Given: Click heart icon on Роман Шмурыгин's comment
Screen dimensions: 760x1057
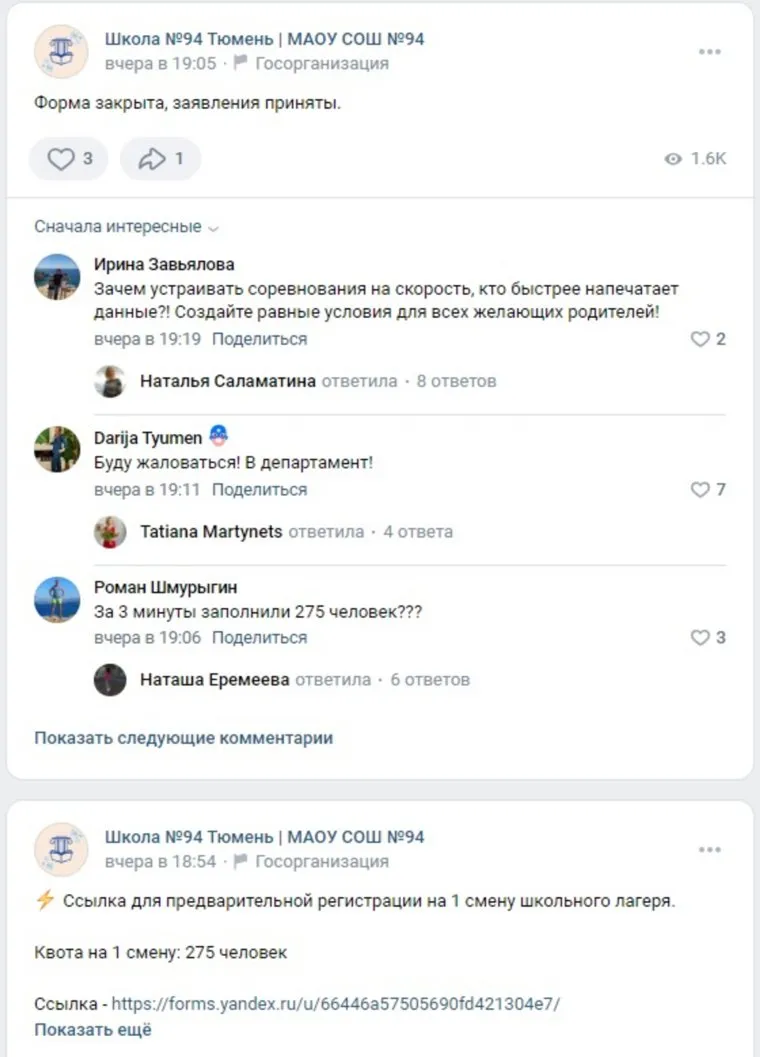Looking at the screenshot, I should pyautogui.click(x=701, y=637).
